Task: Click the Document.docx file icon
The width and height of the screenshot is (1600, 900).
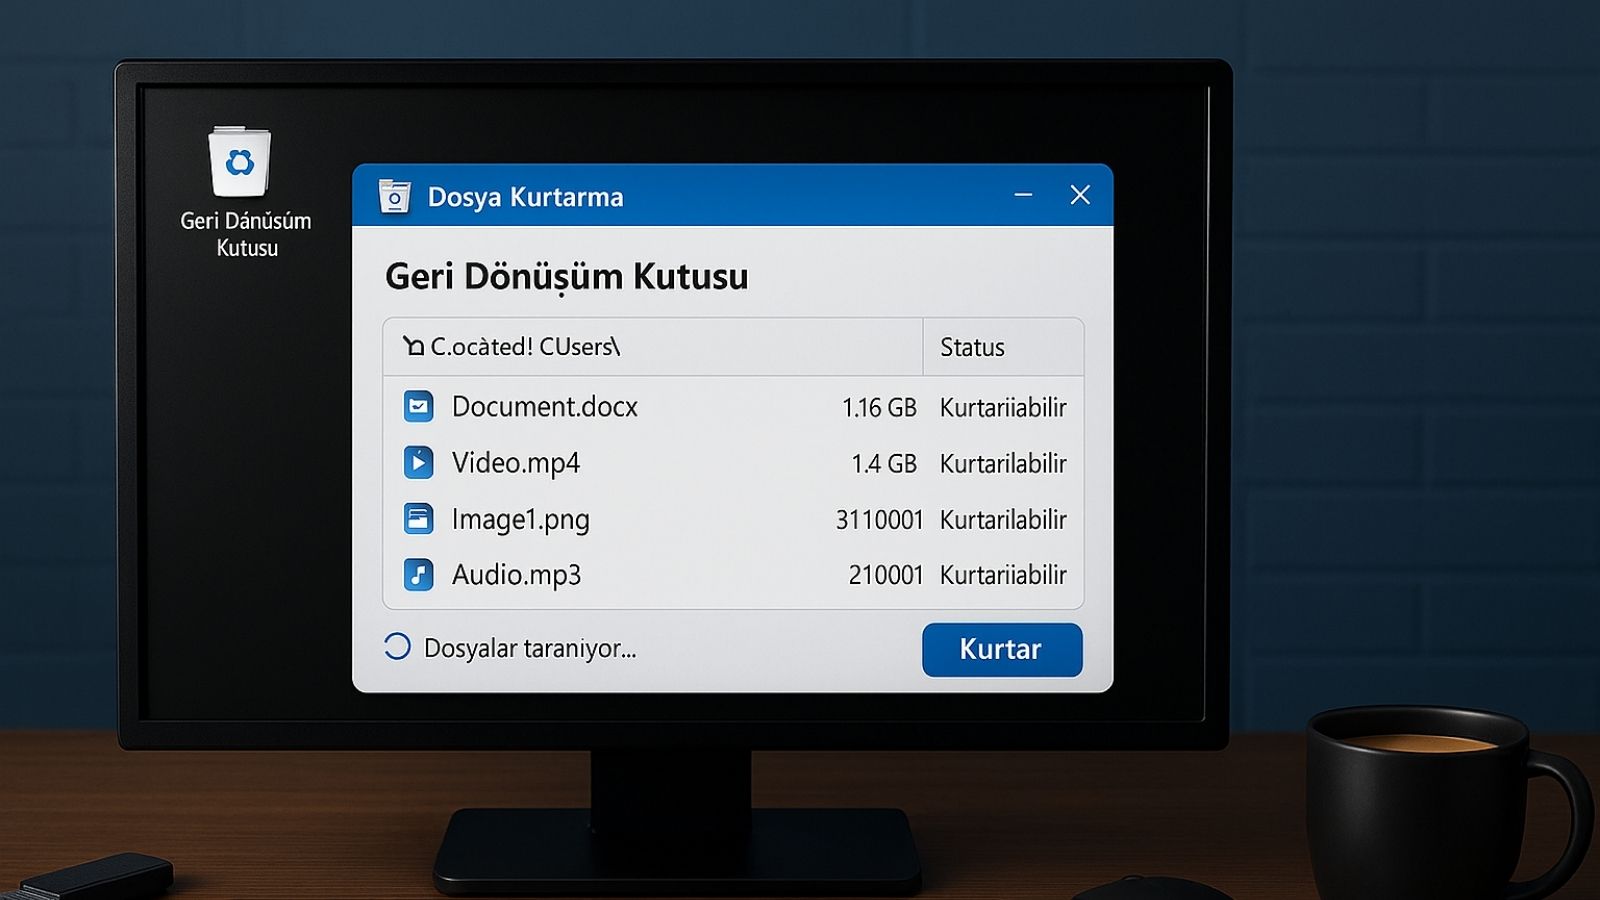Action: 418,407
